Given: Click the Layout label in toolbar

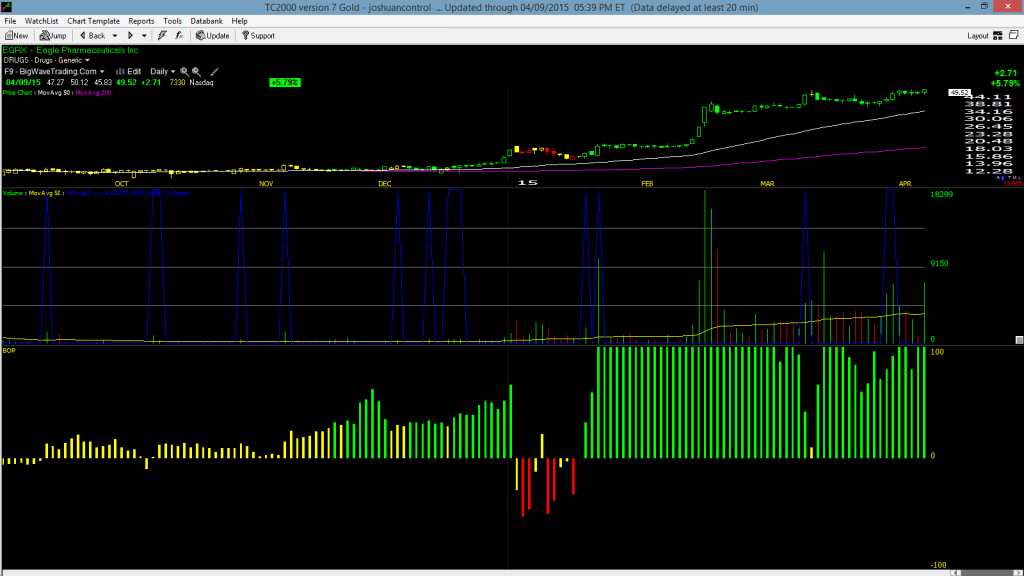Looking at the screenshot, I should [978, 36].
